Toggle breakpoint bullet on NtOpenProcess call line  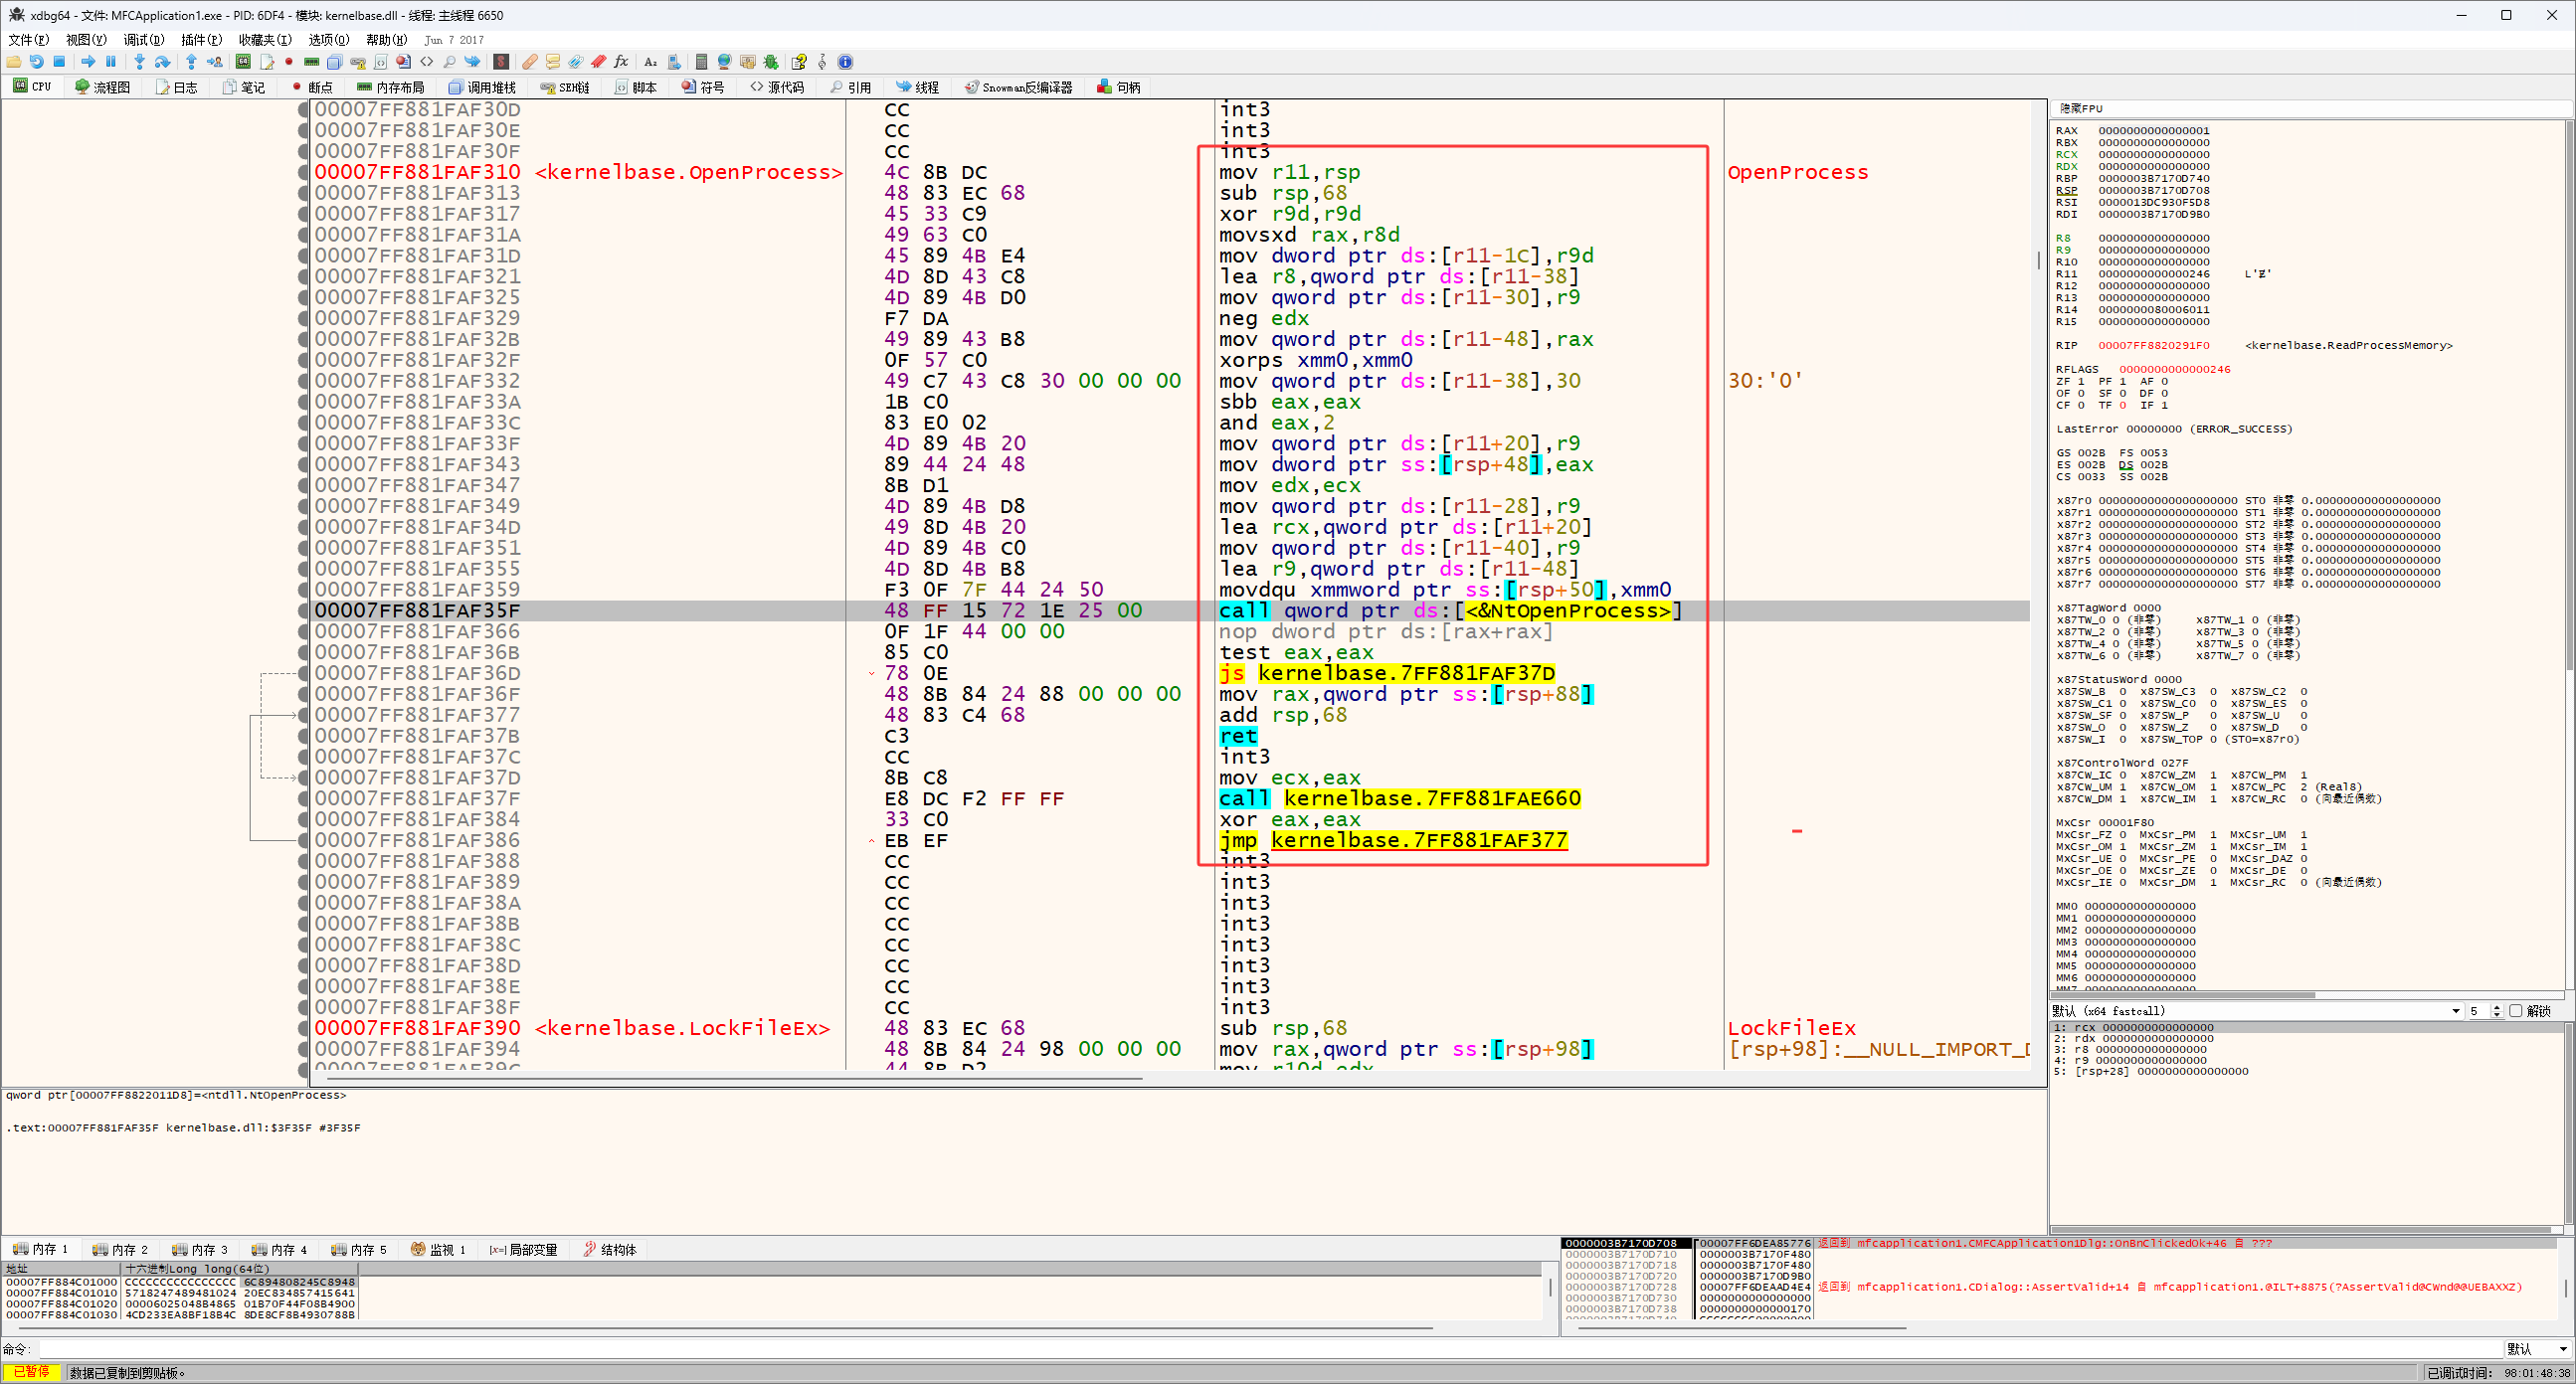click(303, 611)
